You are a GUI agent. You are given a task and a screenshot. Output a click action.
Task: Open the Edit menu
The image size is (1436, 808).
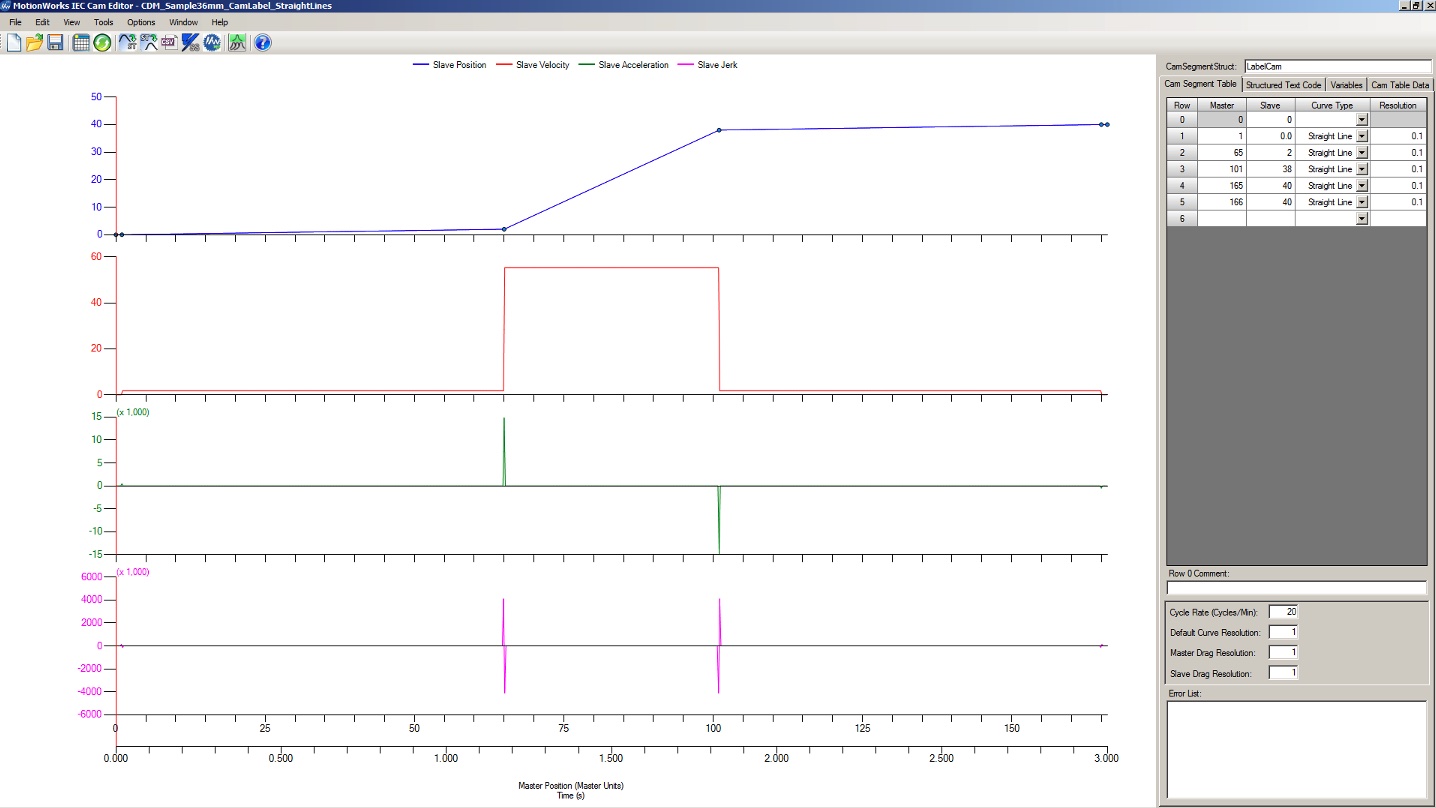(x=42, y=22)
